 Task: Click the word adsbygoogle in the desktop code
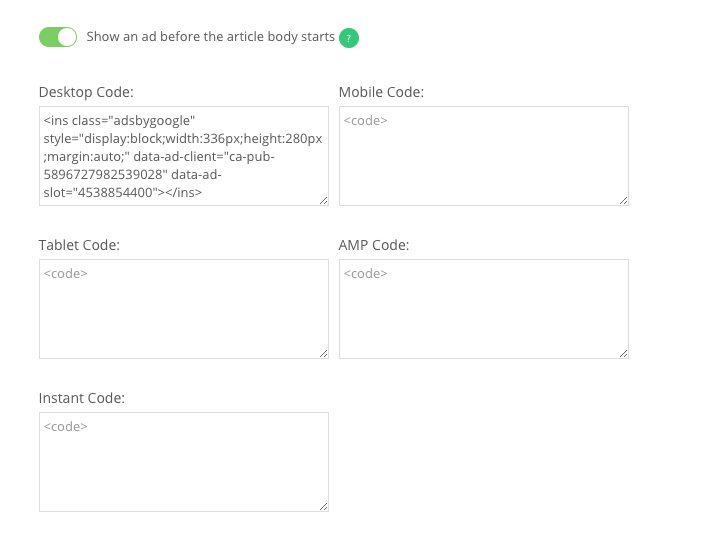pyautogui.click(x=152, y=121)
